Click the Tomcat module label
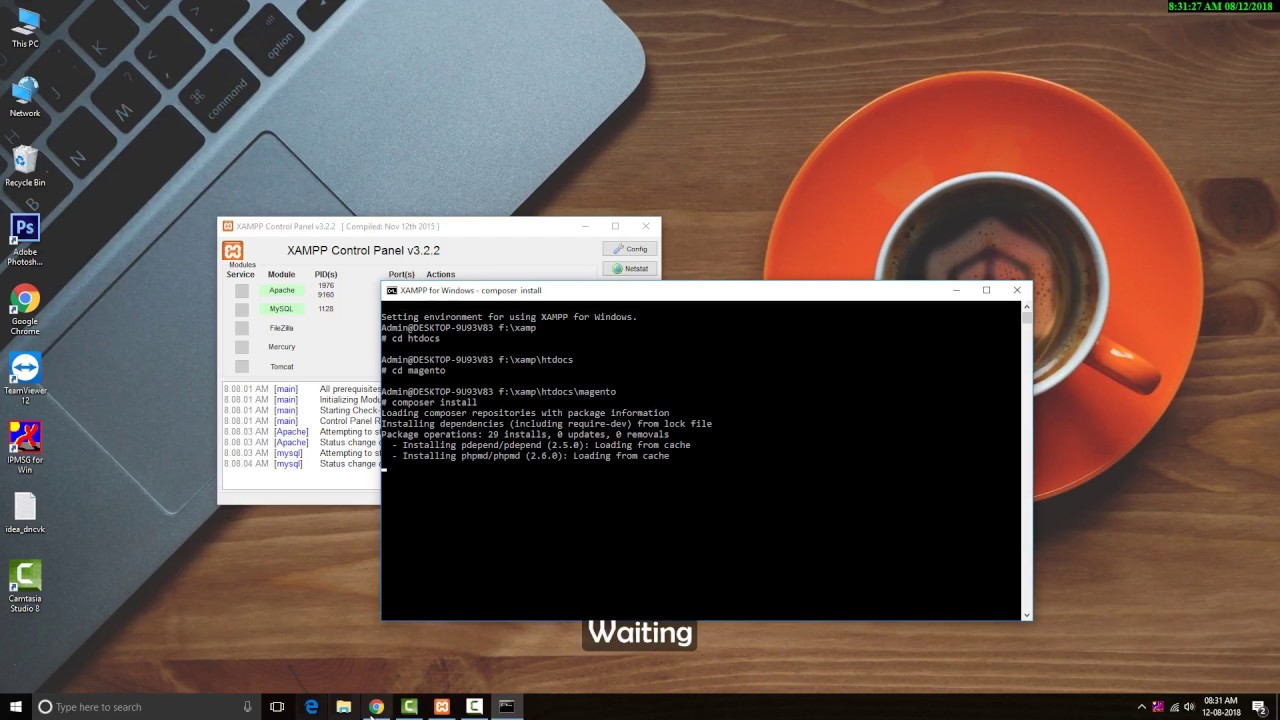Viewport: 1280px width, 720px height. 281,367
